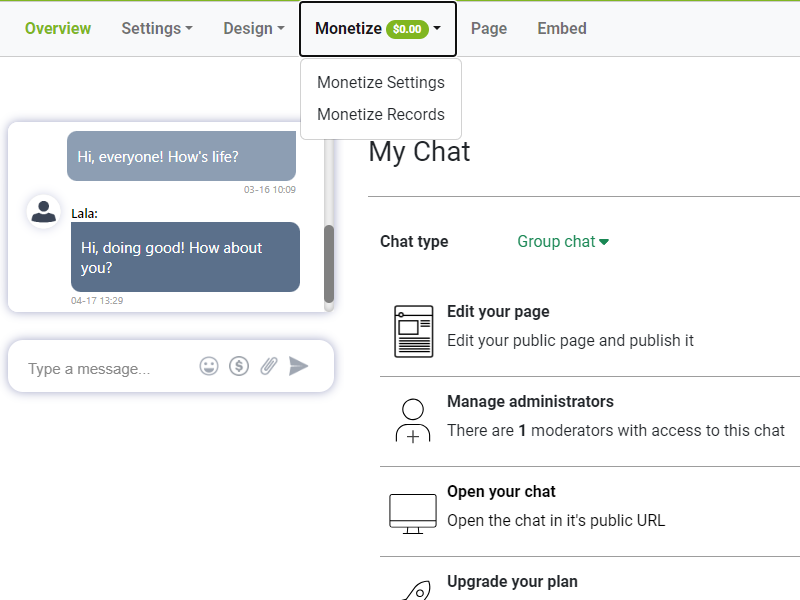
Task: Select Monetize Records from the menu
Action: (x=381, y=114)
